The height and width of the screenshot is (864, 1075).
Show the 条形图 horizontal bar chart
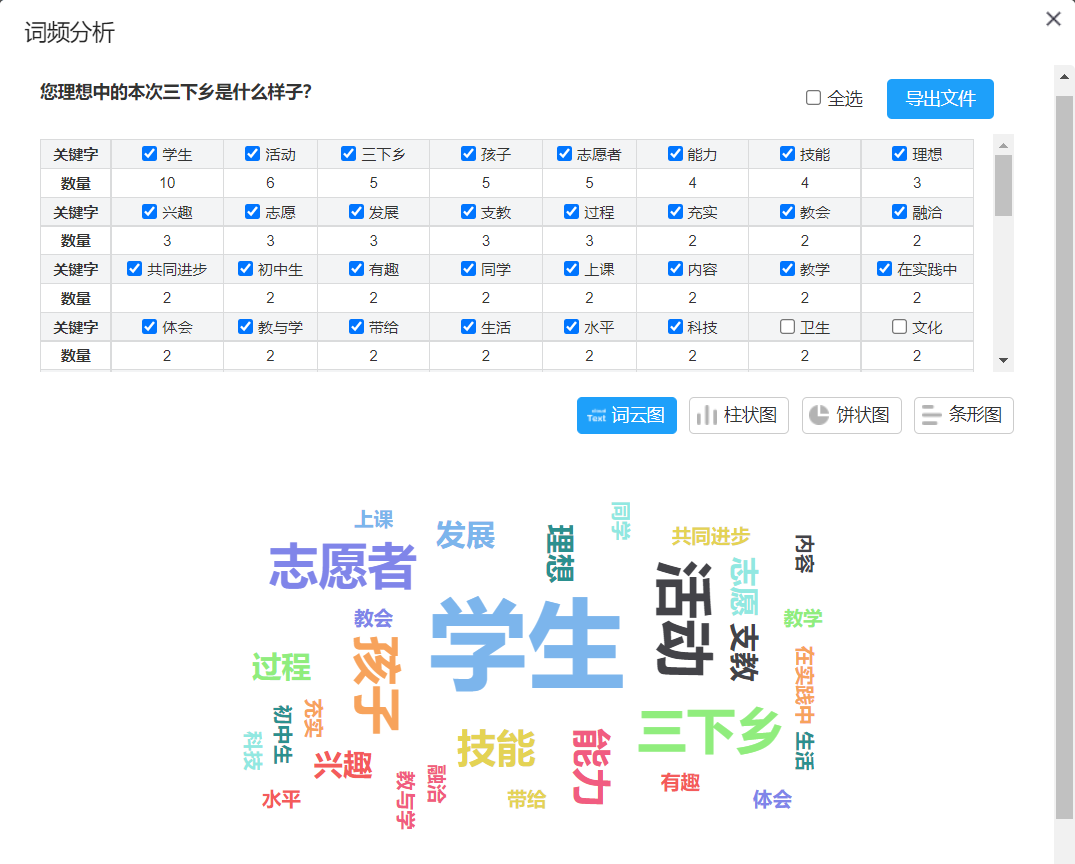[963, 415]
